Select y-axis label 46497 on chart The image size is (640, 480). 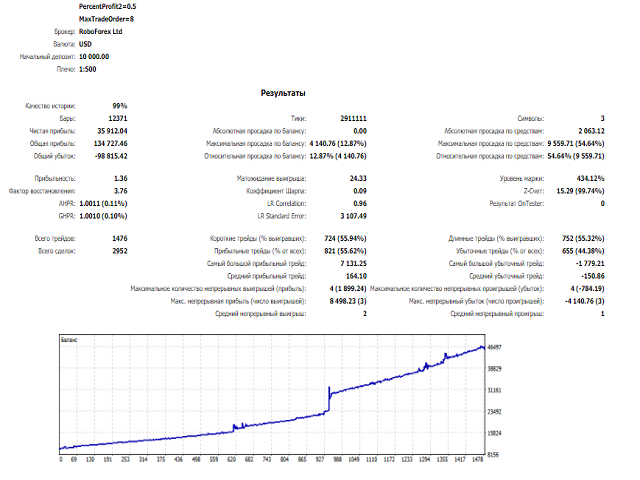click(x=495, y=347)
